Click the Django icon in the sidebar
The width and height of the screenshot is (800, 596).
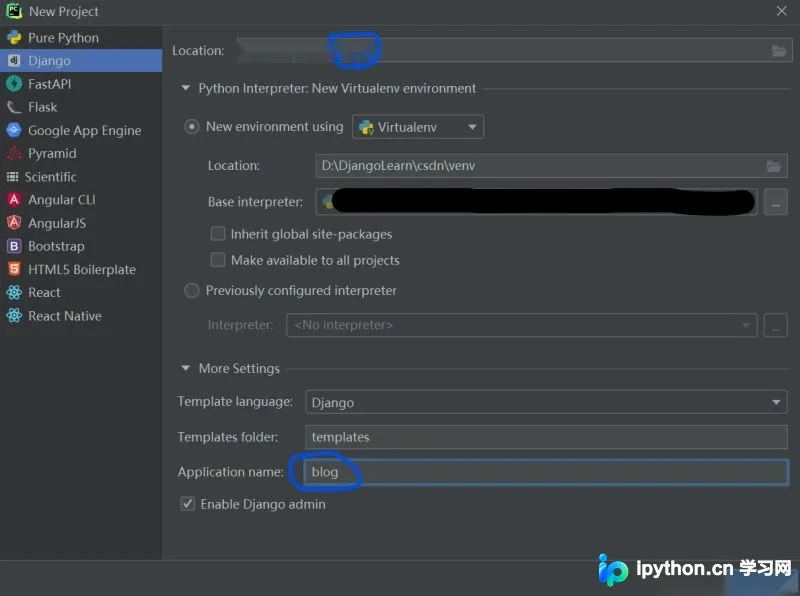14,61
